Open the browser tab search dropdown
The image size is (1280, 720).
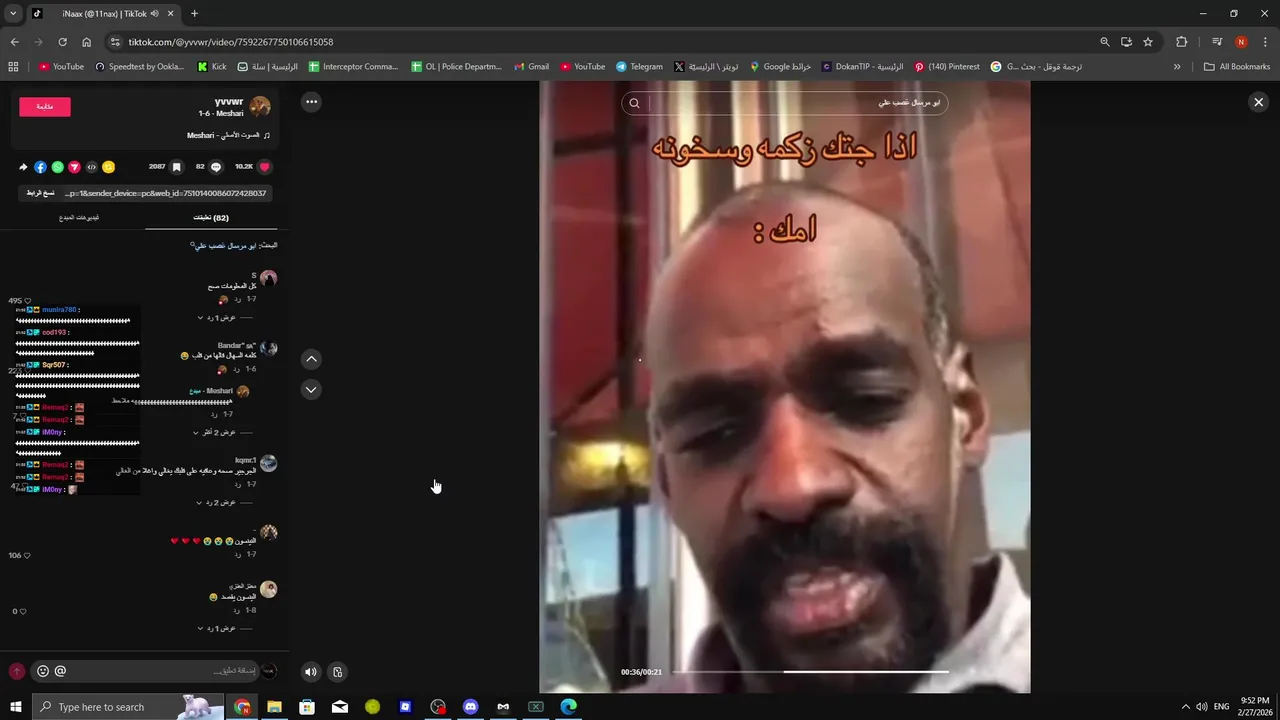click(x=13, y=14)
